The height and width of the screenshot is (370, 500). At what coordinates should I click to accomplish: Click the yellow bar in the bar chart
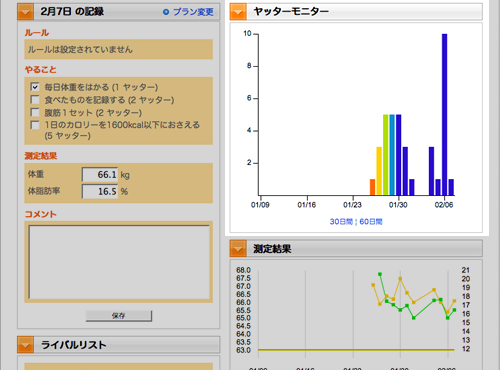coord(379,171)
